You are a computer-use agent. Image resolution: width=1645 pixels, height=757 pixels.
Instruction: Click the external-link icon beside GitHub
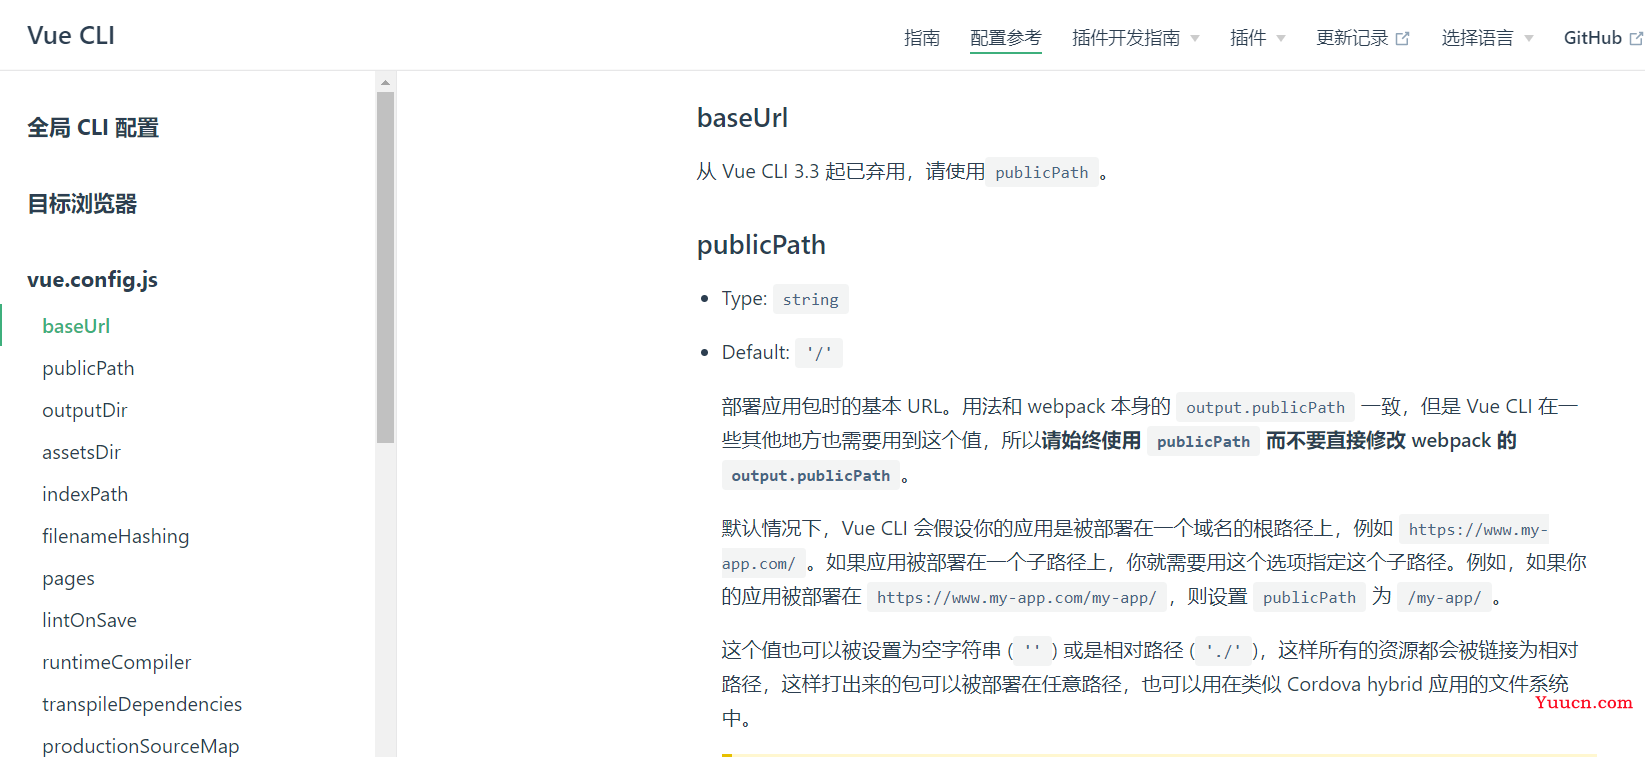point(1636,39)
